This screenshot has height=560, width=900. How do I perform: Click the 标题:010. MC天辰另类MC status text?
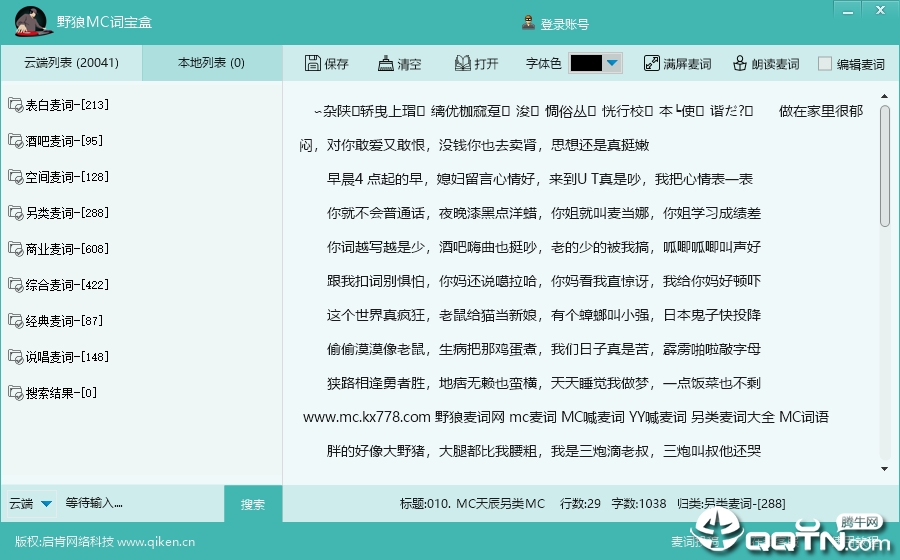[472, 504]
